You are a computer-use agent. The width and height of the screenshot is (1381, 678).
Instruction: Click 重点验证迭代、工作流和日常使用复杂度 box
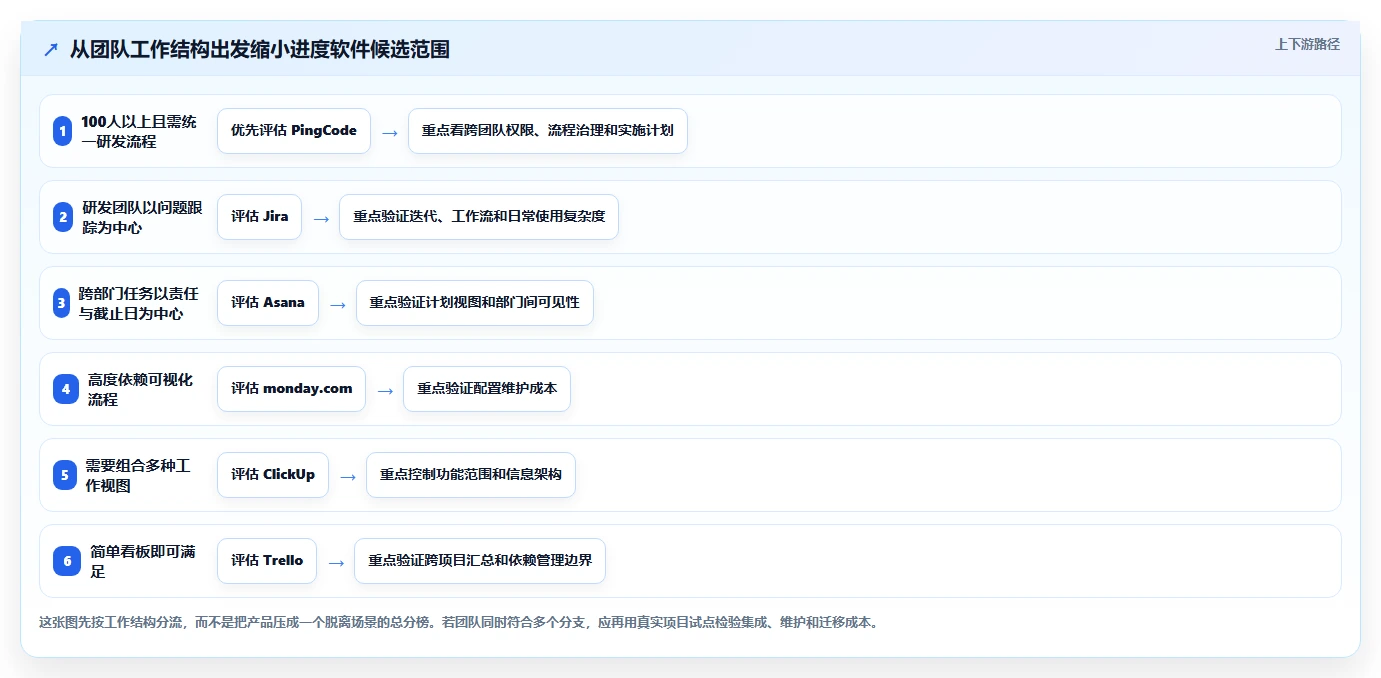[479, 217]
